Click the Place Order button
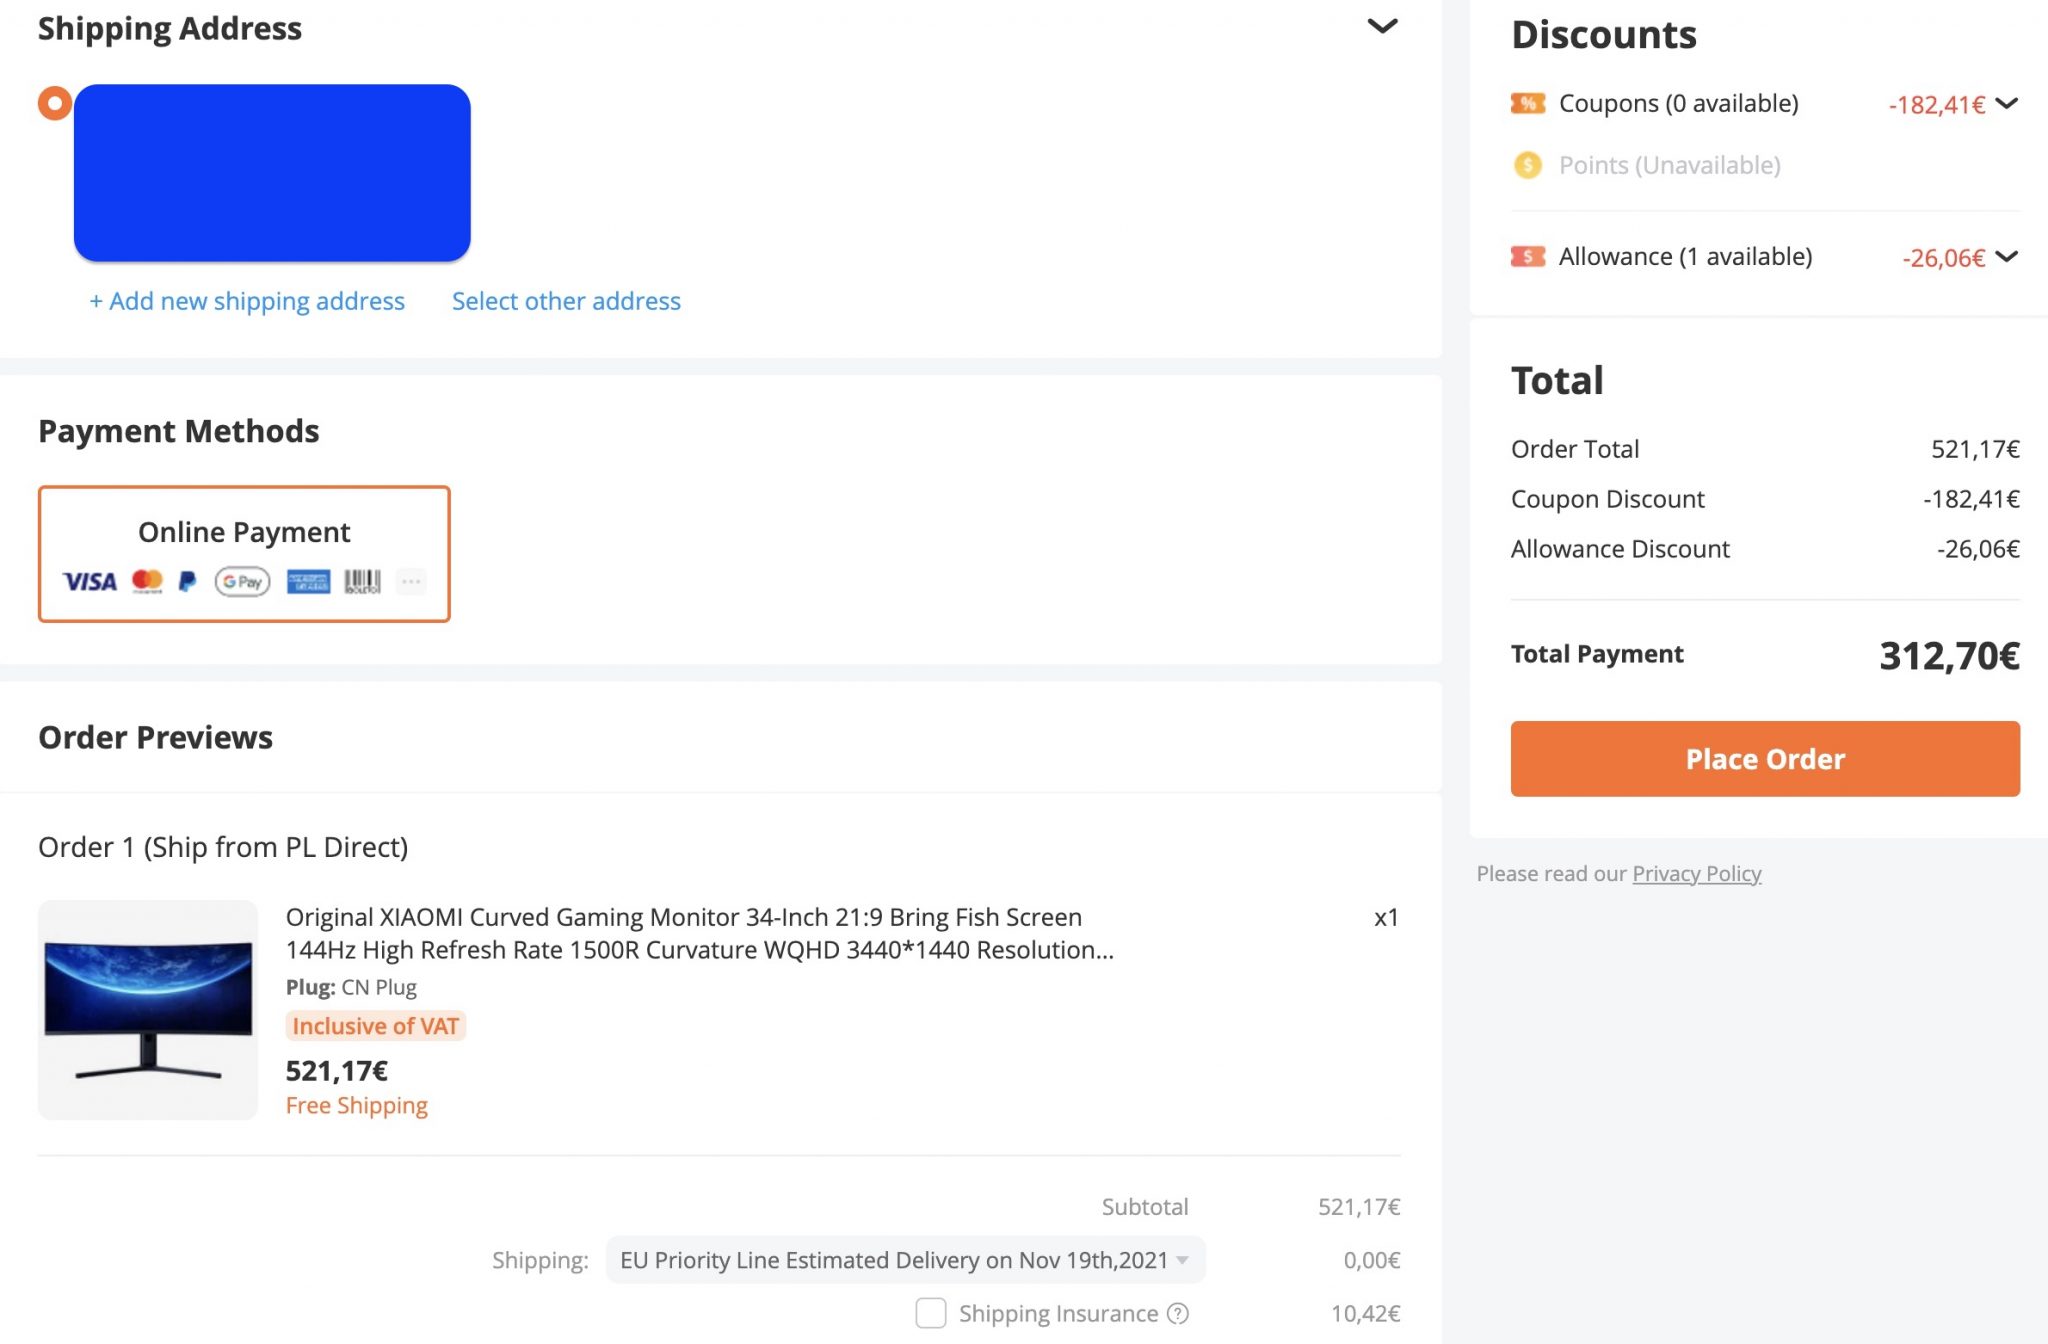Viewport: 2048px width, 1344px height. coord(1765,759)
